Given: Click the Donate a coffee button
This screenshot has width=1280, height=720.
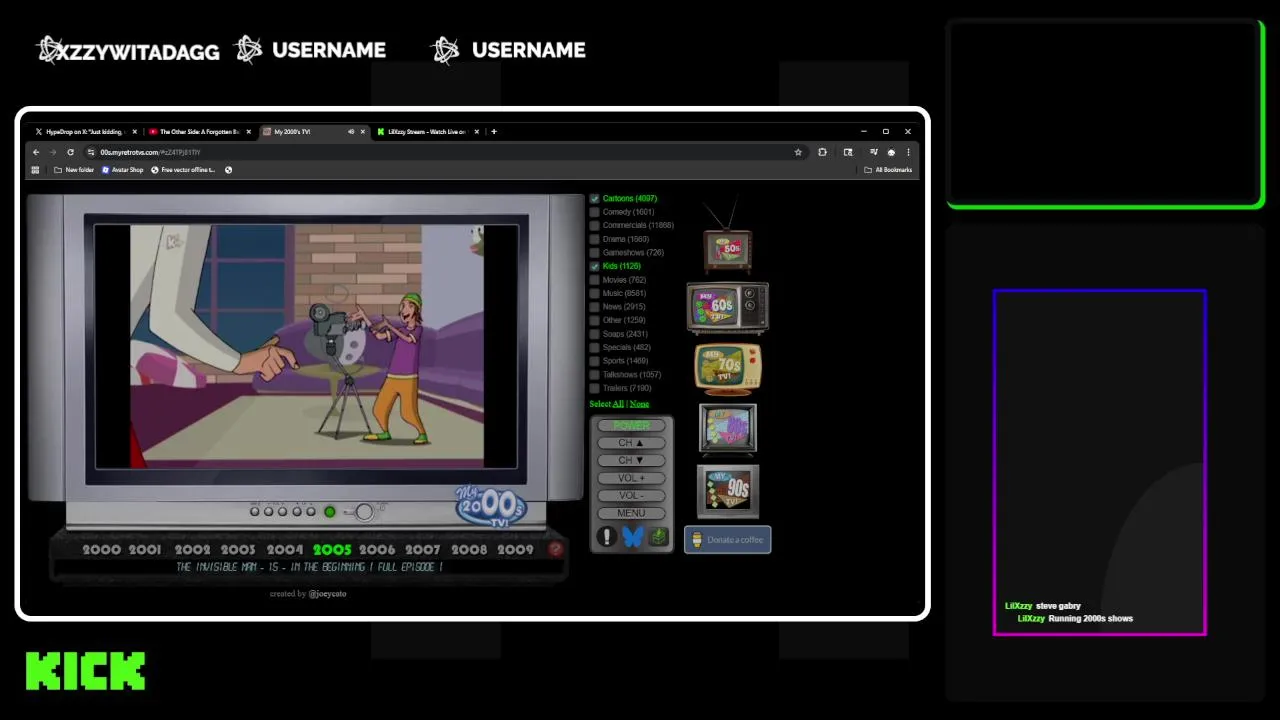Looking at the screenshot, I should click(727, 540).
